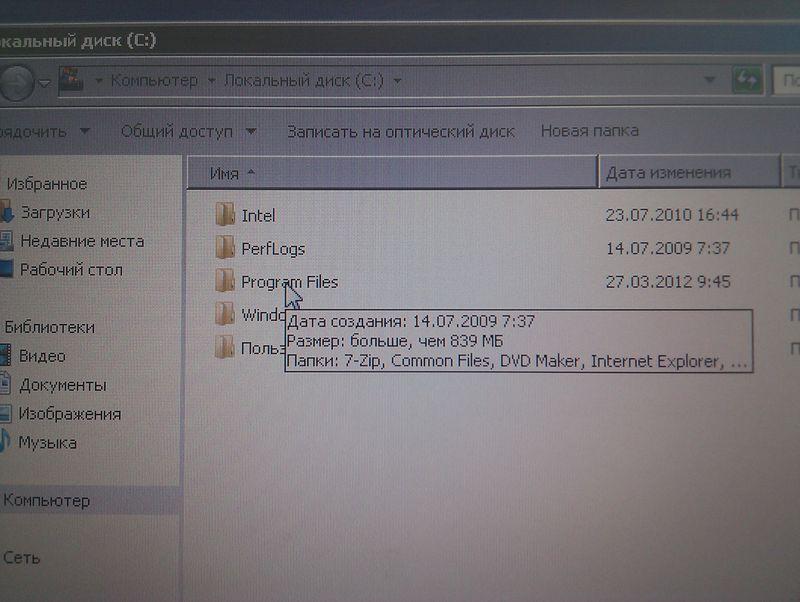Open the Общий доступ menu
The image size is (800, 602).
(188, 132)
